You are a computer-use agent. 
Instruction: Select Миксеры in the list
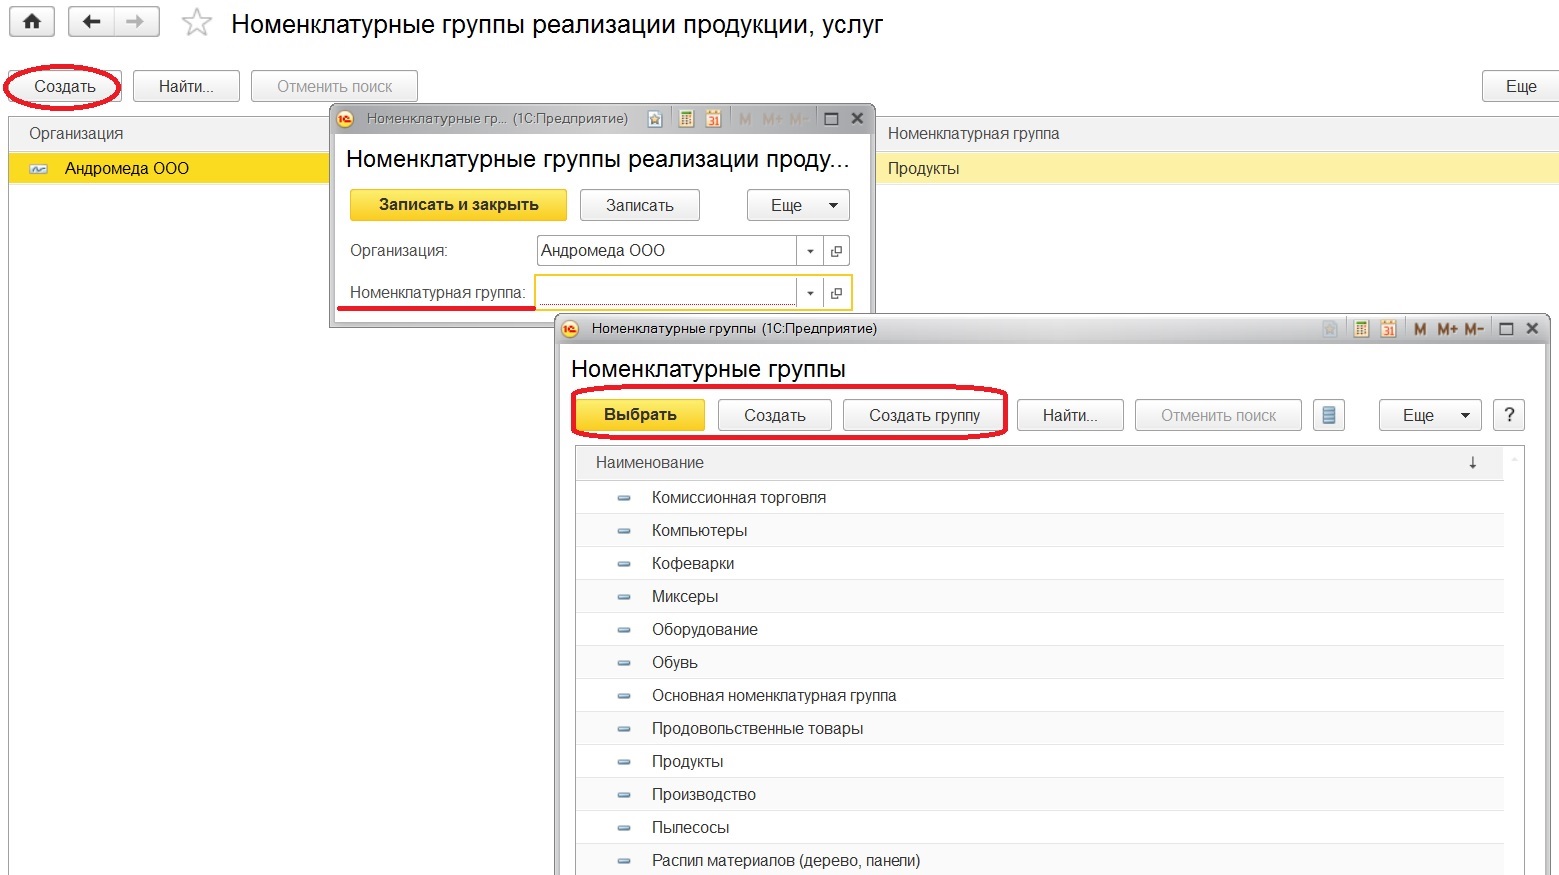click(1040, 596)
